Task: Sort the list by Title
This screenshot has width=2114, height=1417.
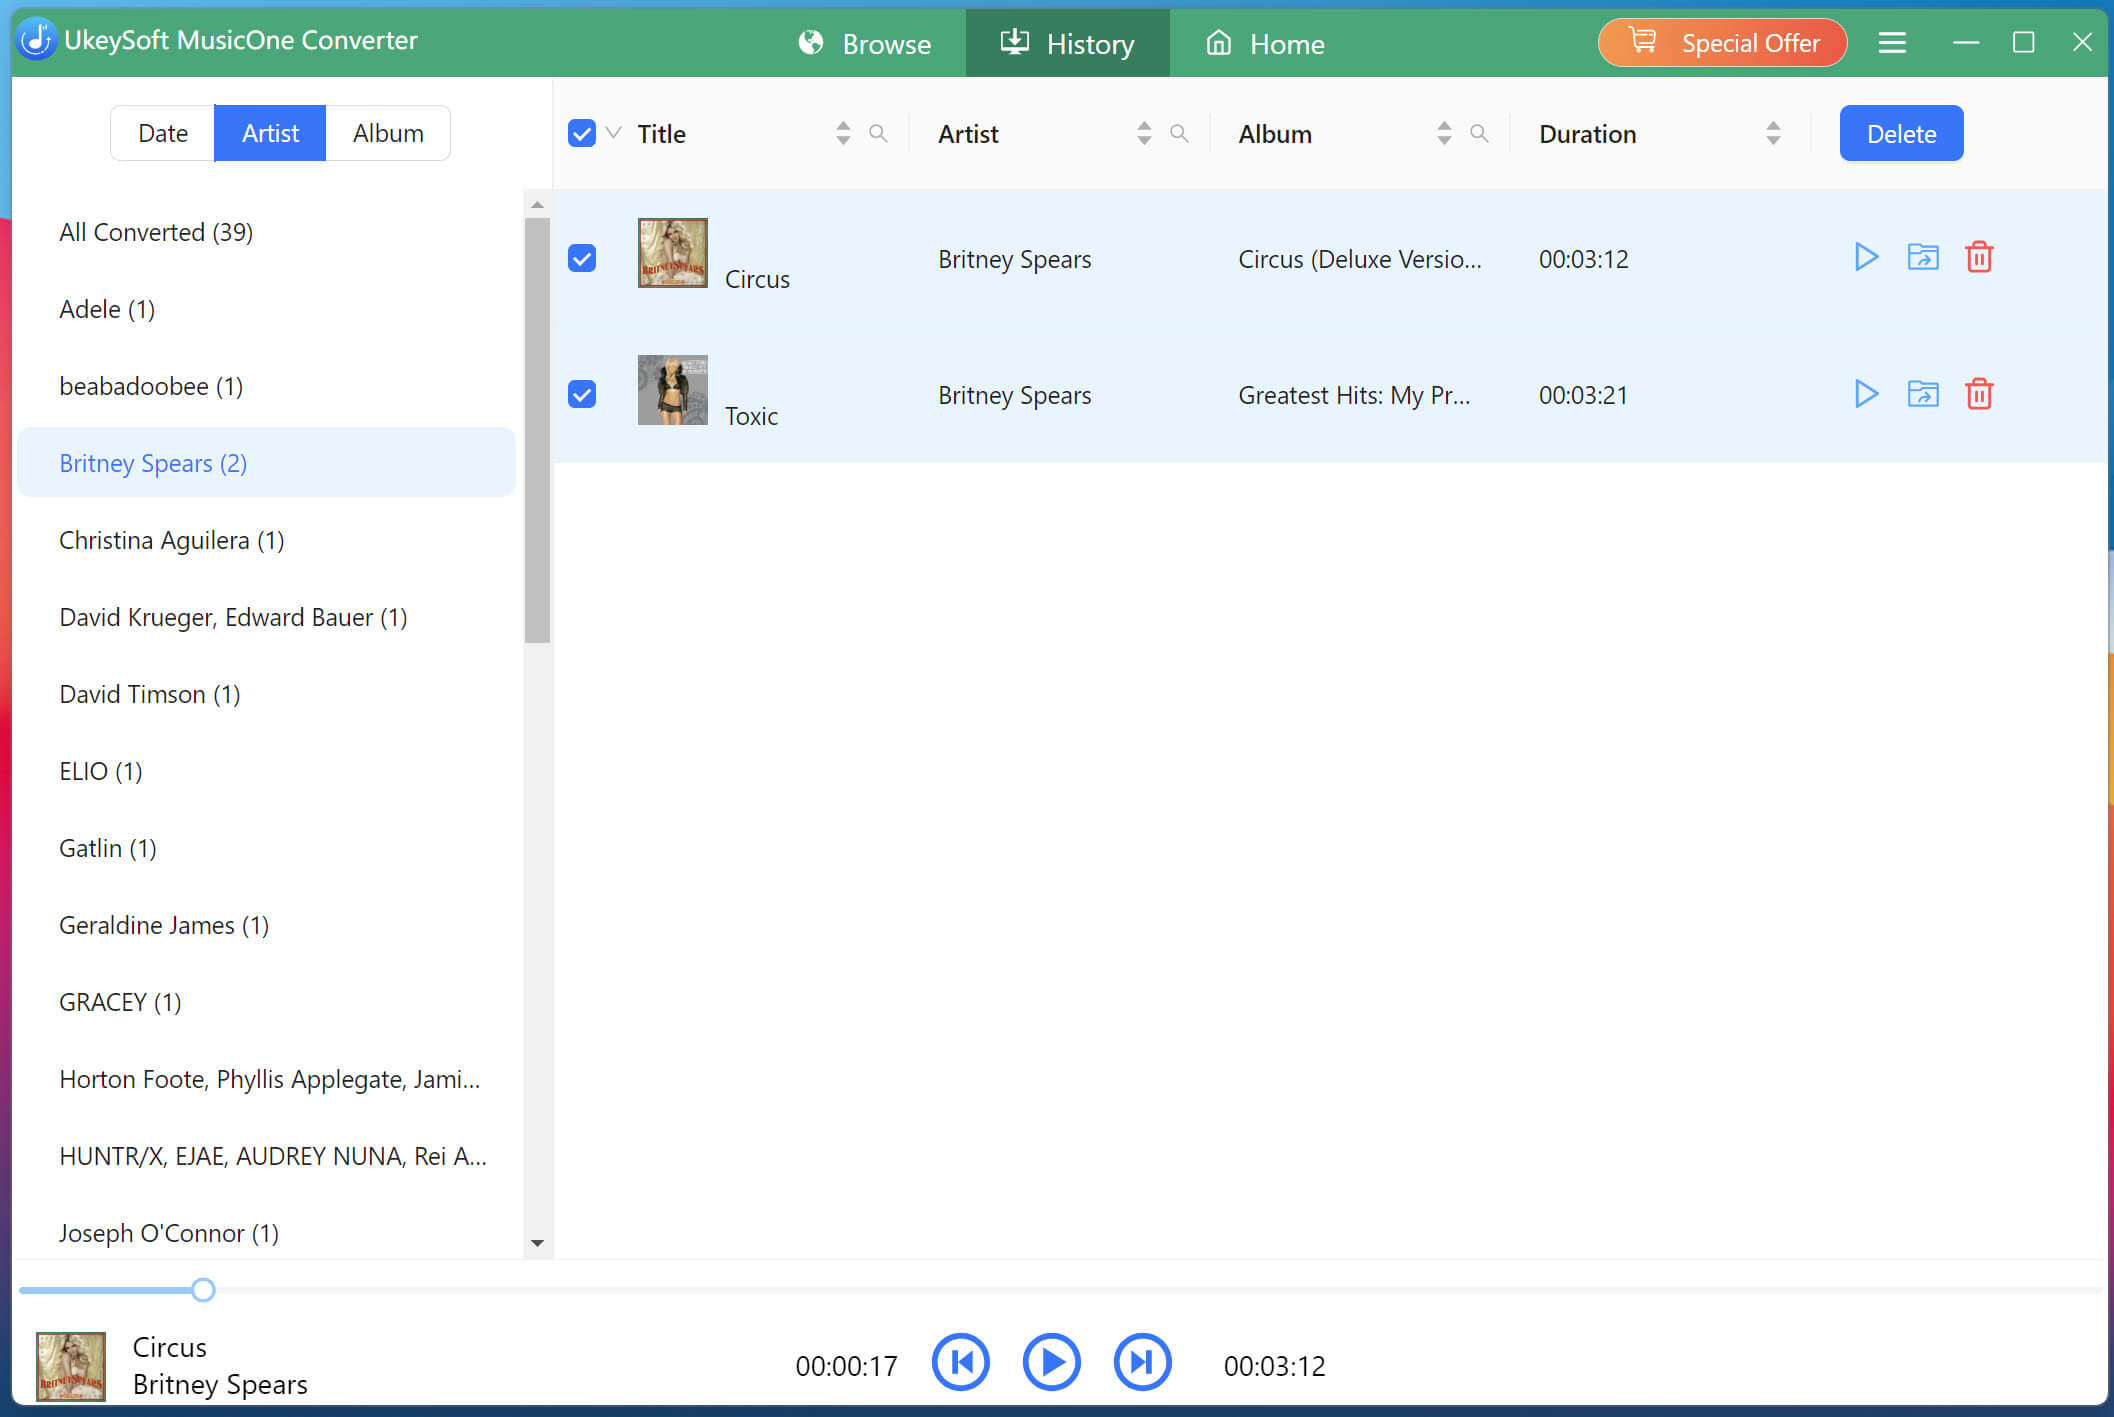Action: pyautogui.click(x=843, y=133)
